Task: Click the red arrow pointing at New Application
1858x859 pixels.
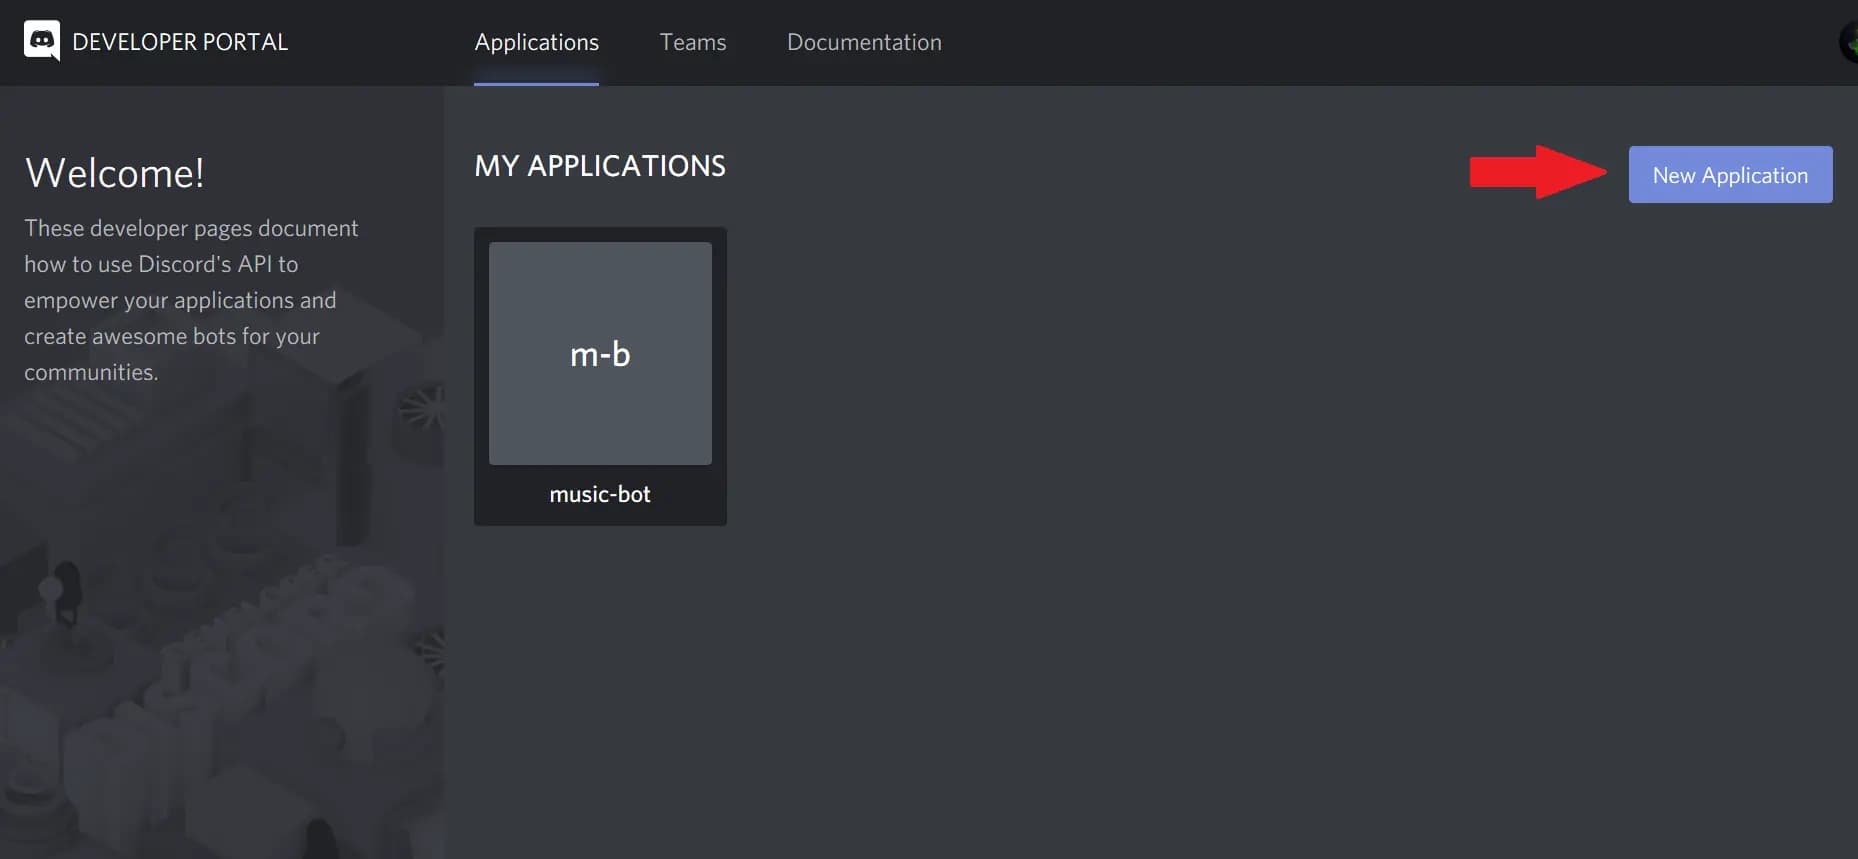Action: (1536, 172)
